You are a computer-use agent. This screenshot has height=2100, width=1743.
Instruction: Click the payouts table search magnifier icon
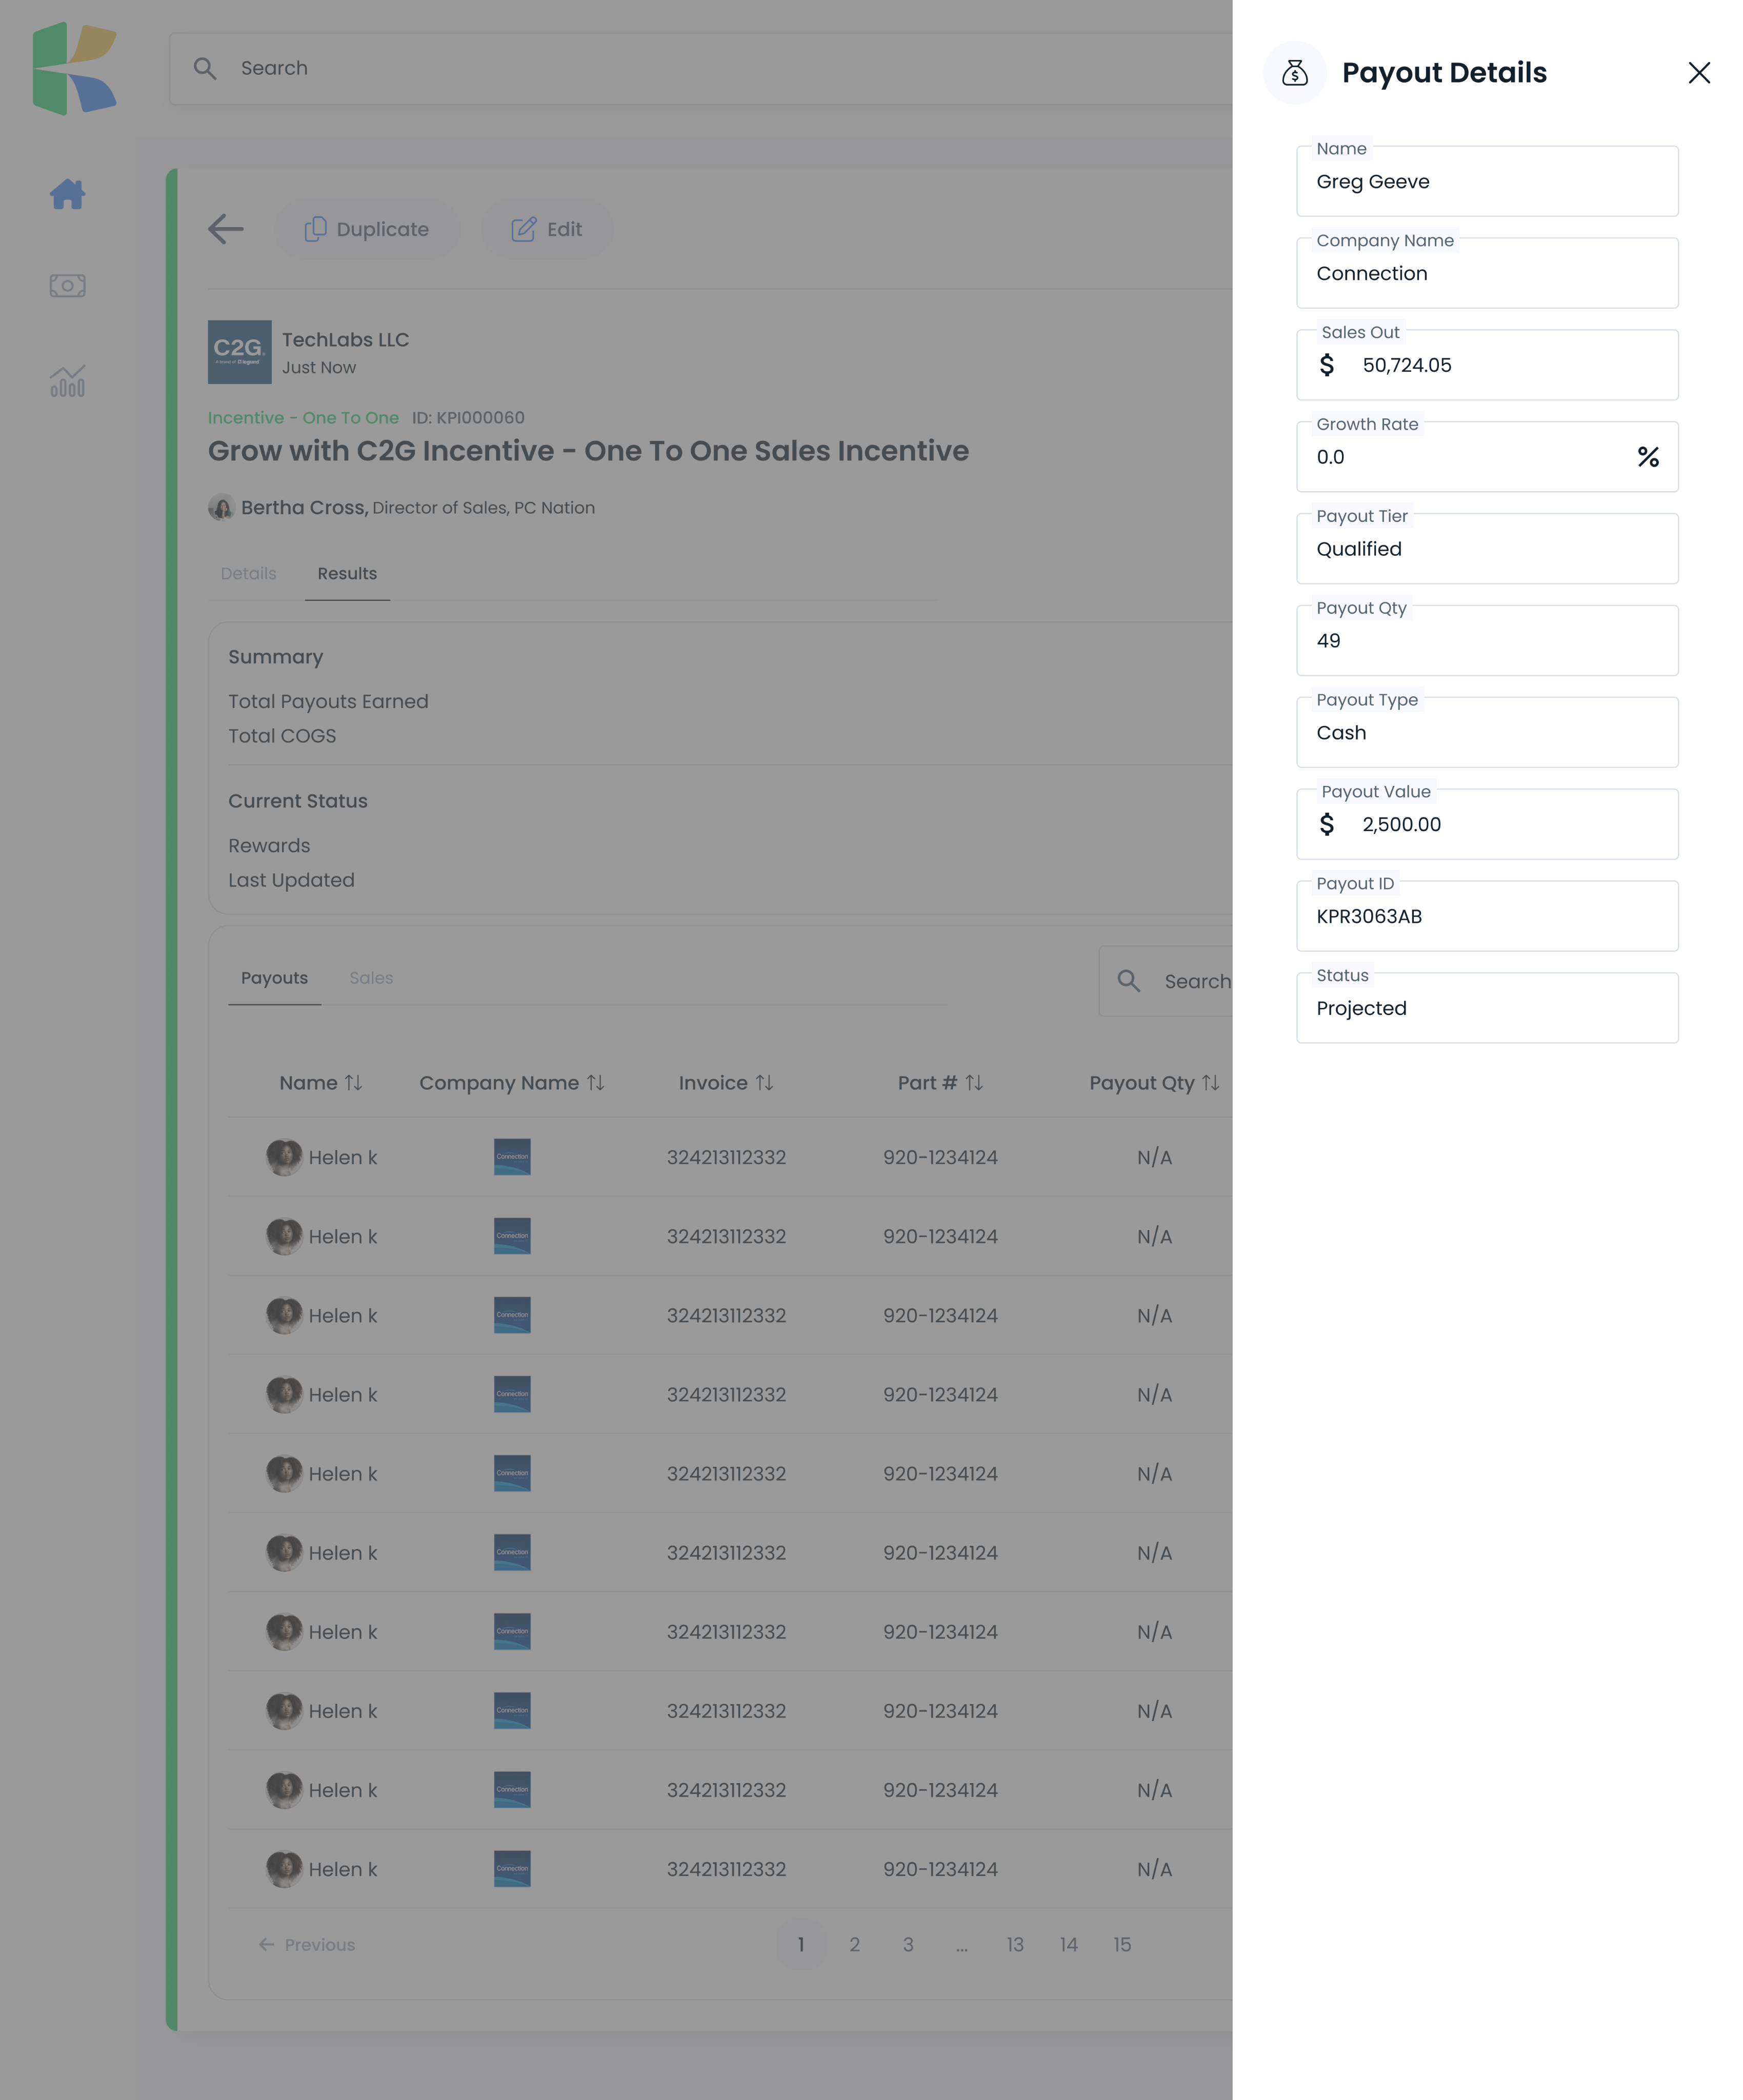coord(1128,981)
